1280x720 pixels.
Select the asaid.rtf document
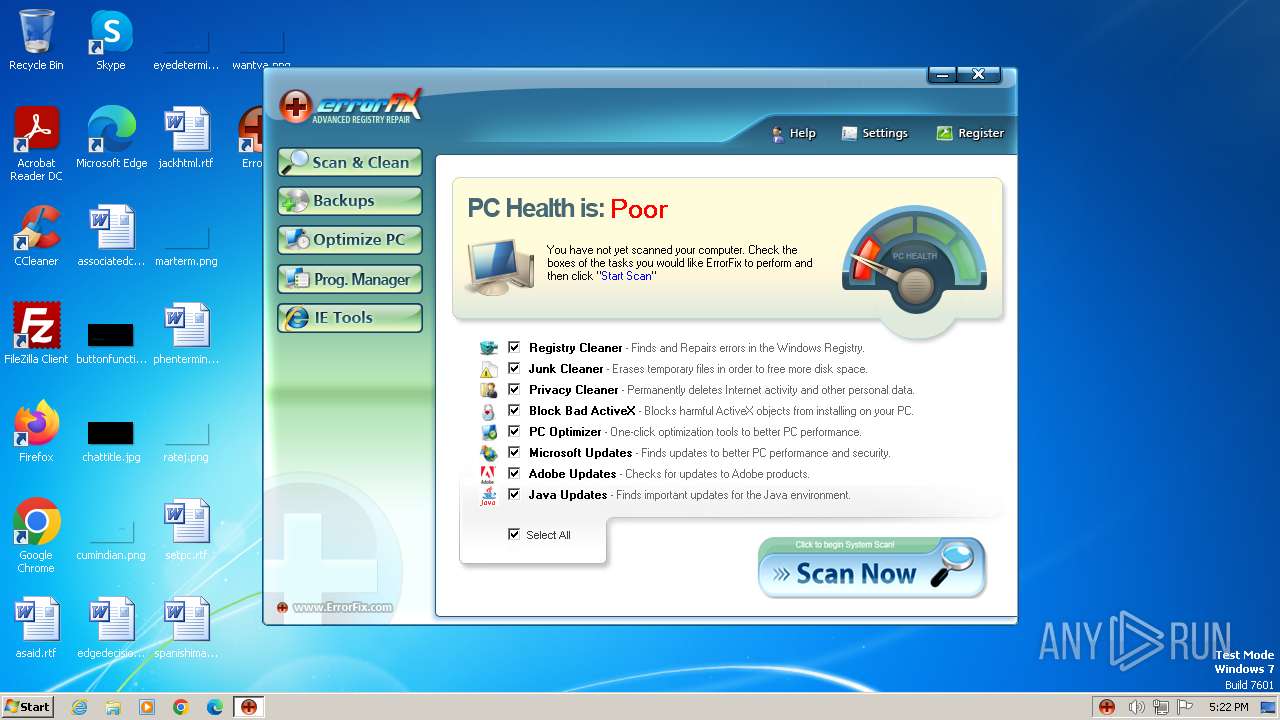coord(36,628)
